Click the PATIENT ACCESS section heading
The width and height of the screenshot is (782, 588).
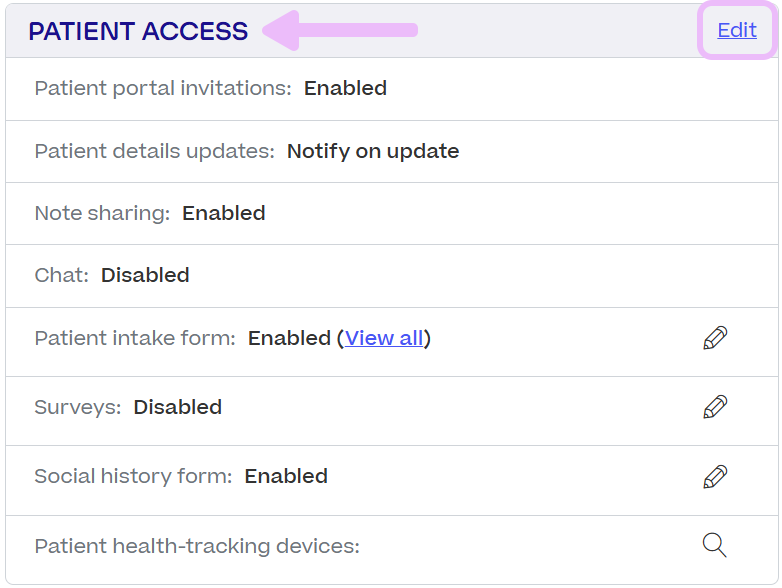[x=138, y=31]
